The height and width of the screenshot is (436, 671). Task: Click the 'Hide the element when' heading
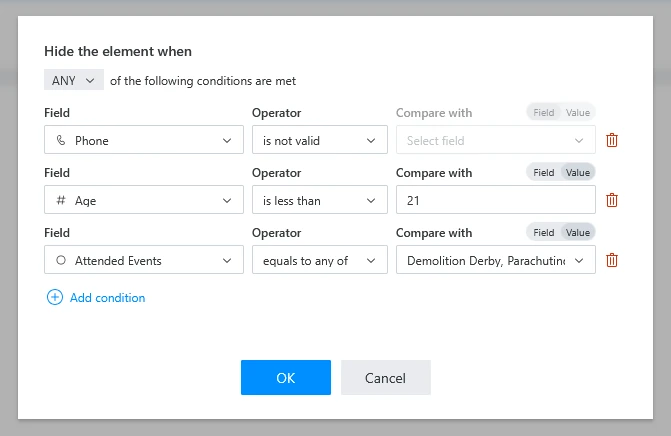pyautogui.click(x=118, y=51)
